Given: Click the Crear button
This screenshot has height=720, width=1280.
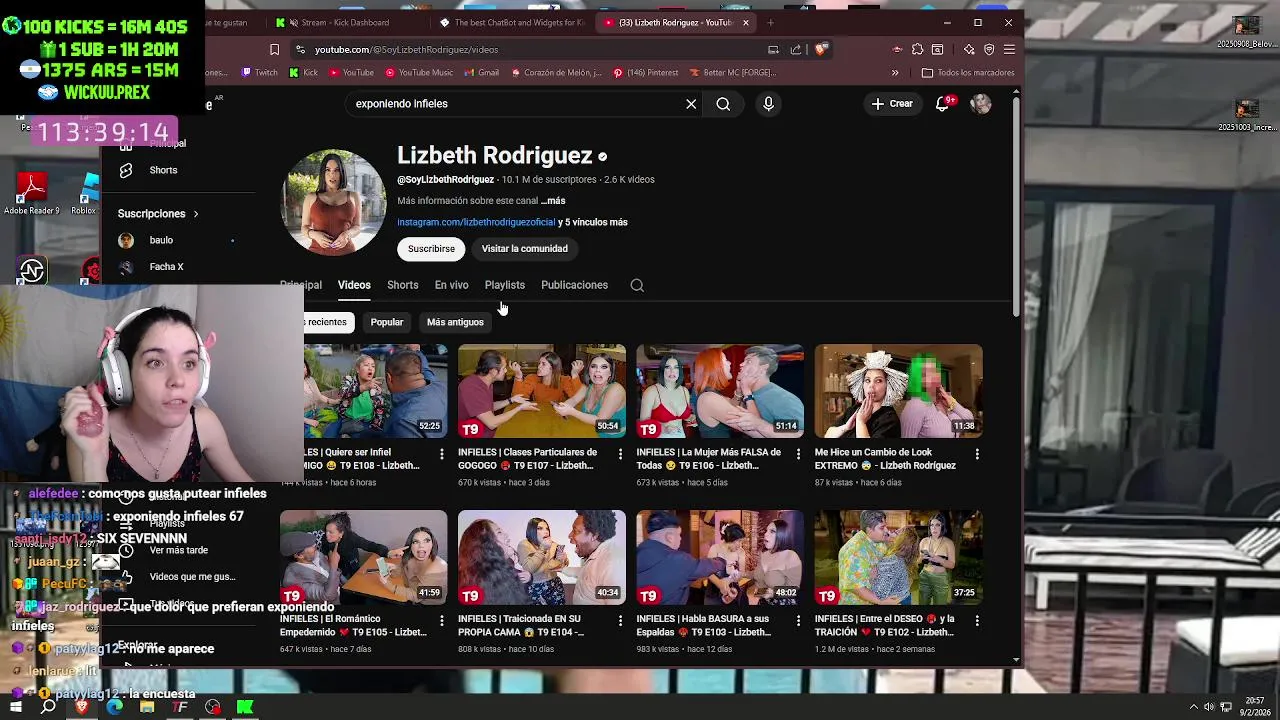Looking at the screenshot, I should tap(892, 104).
